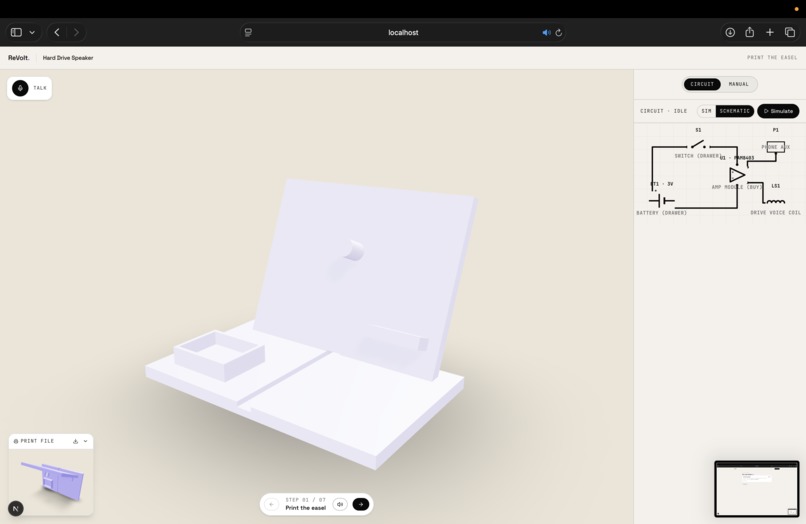Click the localhost address bar

point(403,32)
